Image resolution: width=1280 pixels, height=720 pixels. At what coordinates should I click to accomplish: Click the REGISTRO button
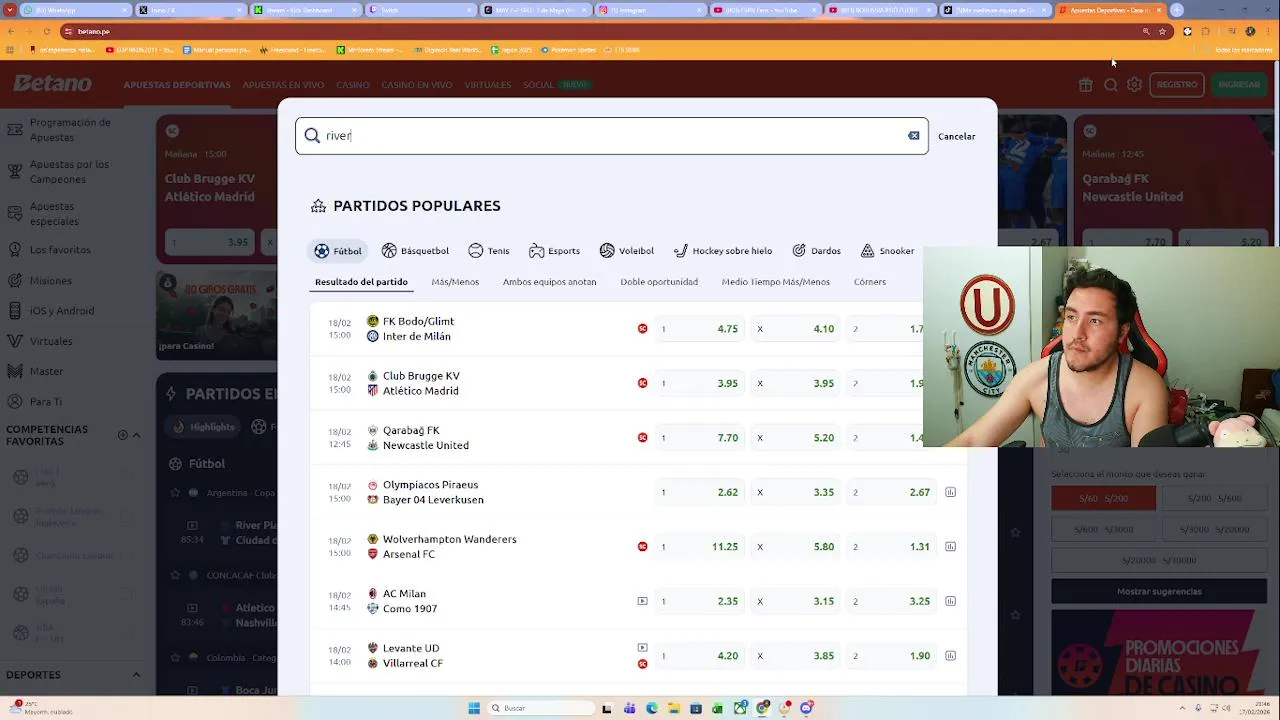[x=1177, y=85]
